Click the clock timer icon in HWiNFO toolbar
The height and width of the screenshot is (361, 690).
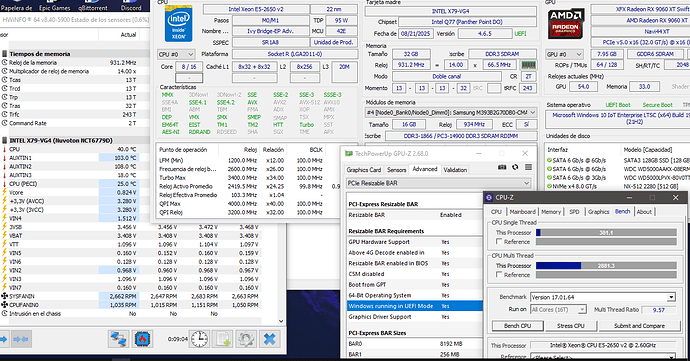pyautogui.click(x=199, y=339)
